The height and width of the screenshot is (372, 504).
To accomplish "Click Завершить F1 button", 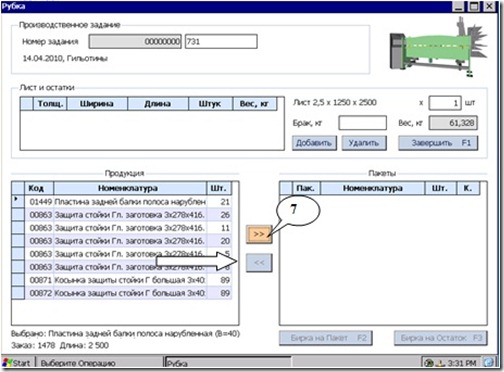I will click(438, 143).
